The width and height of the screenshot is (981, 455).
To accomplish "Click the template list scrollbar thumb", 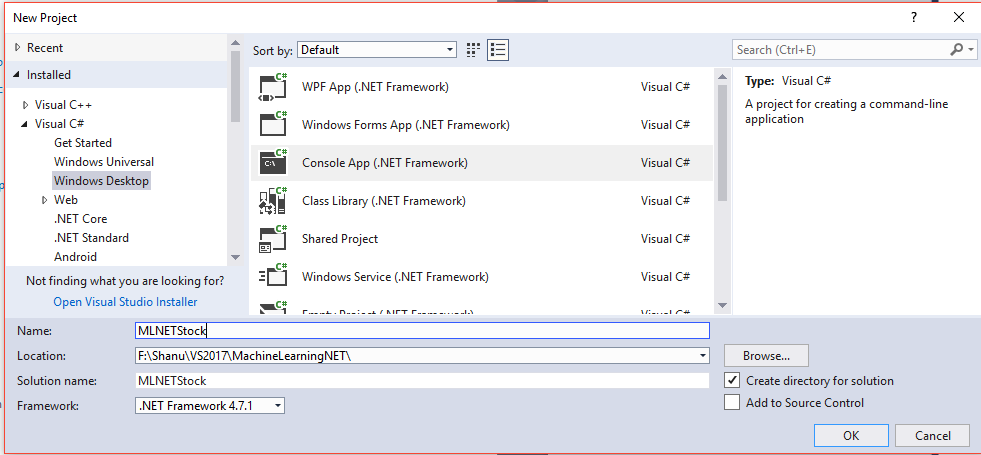I will point(722,143).
